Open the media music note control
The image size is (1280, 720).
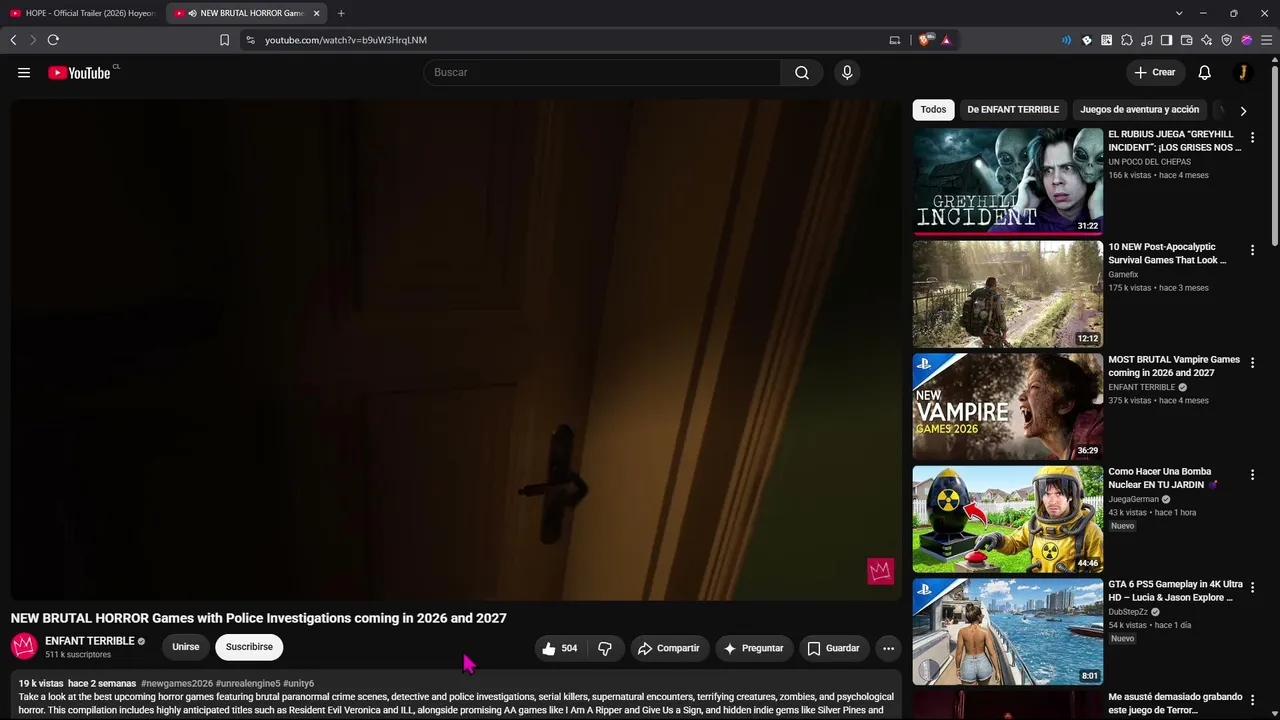point(1146,40)
